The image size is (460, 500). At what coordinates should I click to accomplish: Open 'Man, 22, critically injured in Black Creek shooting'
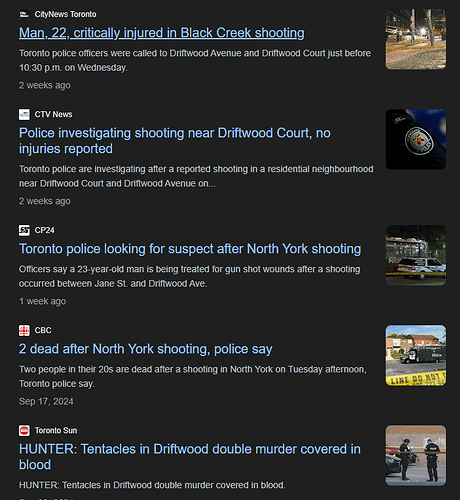click(162, 33)
